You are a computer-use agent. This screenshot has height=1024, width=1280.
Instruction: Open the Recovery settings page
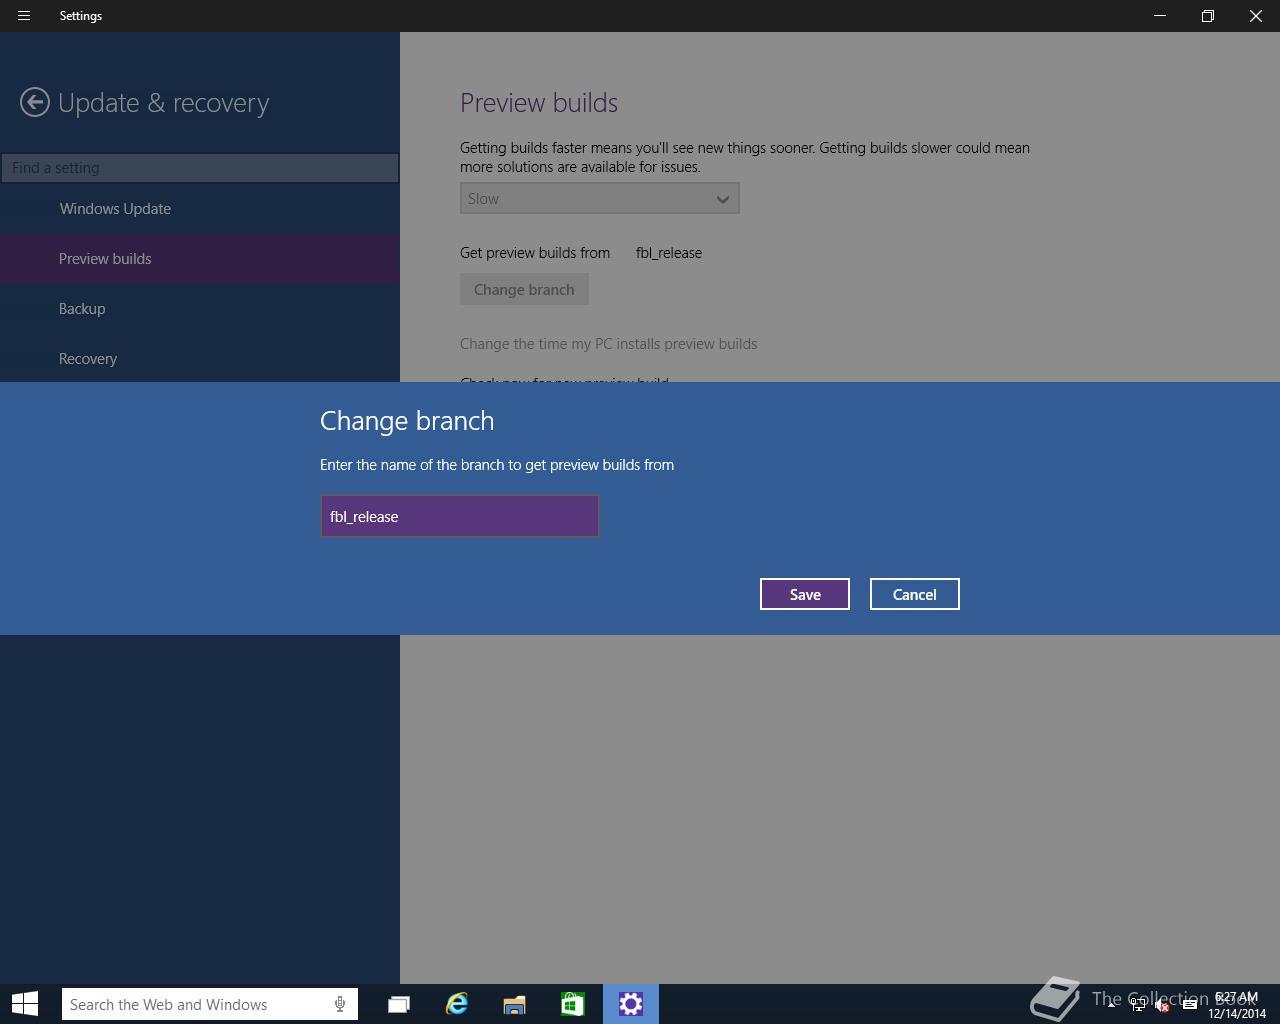[200, 359]
